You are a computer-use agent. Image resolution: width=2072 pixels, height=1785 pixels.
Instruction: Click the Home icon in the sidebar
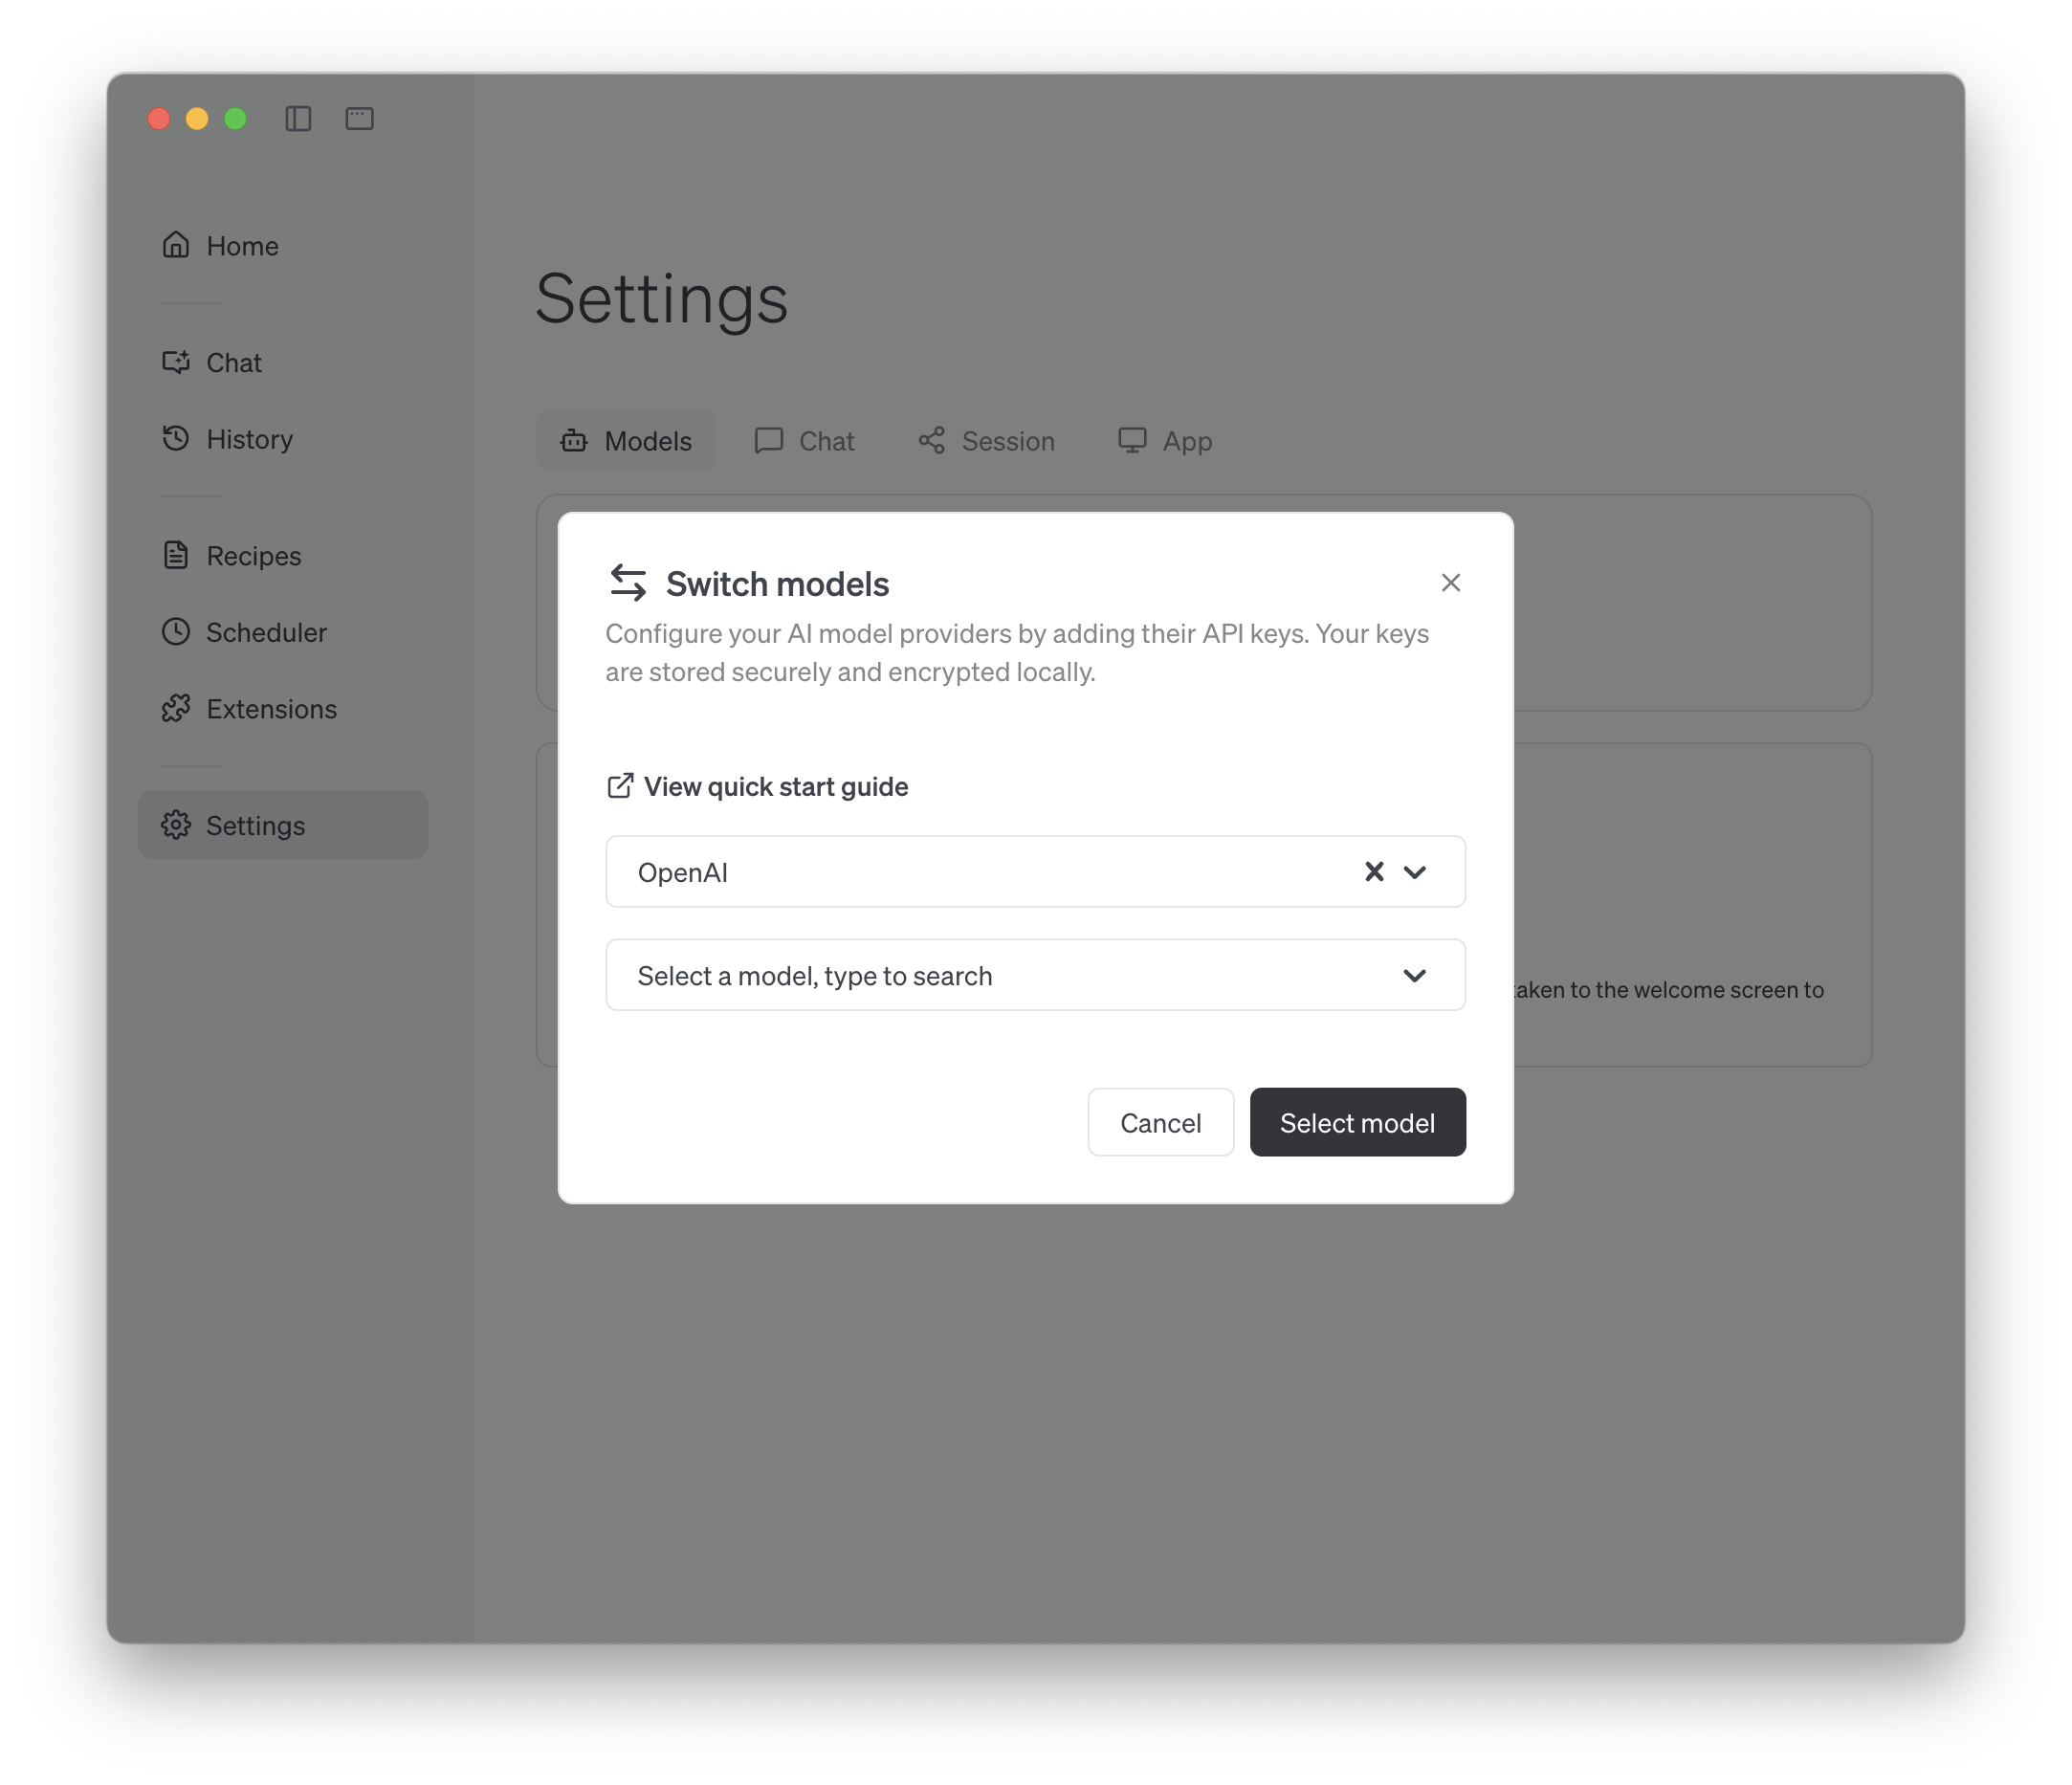[x=176, y=245]
